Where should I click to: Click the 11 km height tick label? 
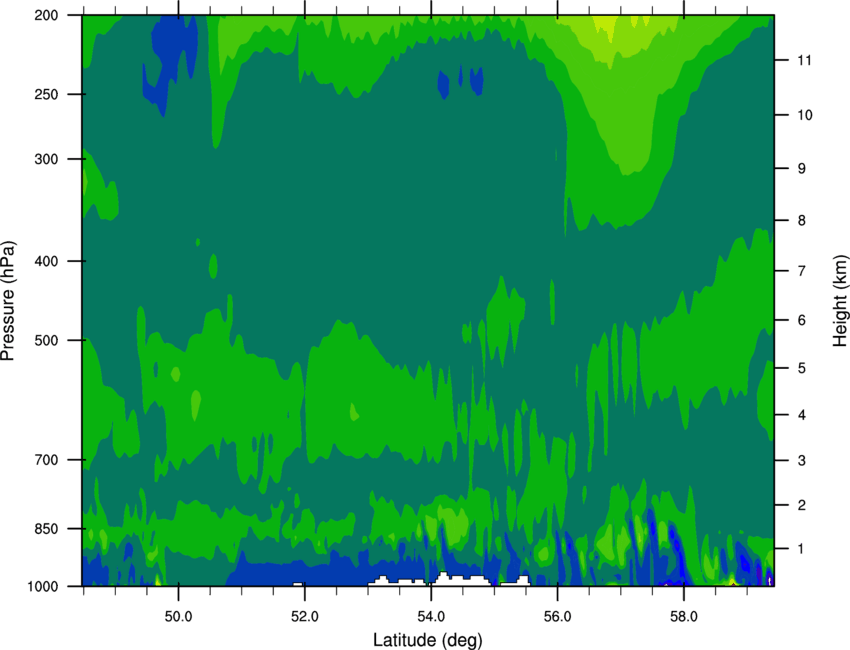(x=804, y=60)
